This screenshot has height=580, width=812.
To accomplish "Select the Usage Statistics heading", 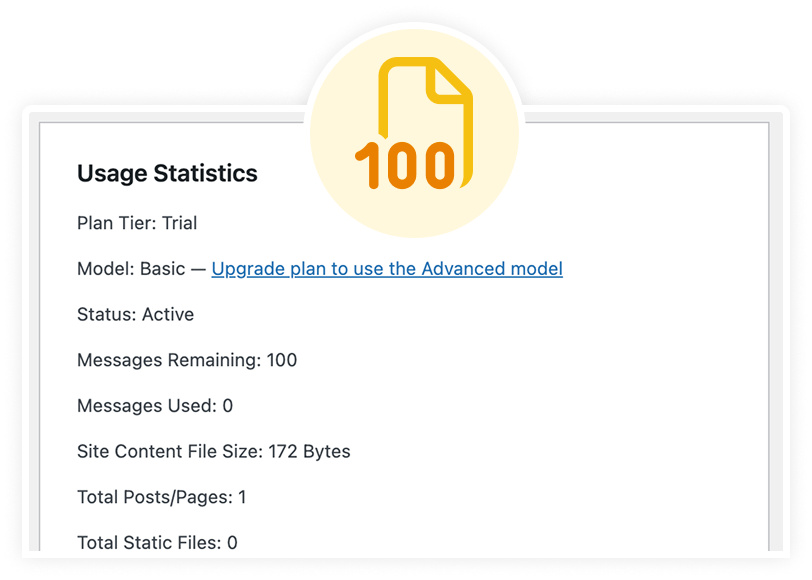I will 167,173.
